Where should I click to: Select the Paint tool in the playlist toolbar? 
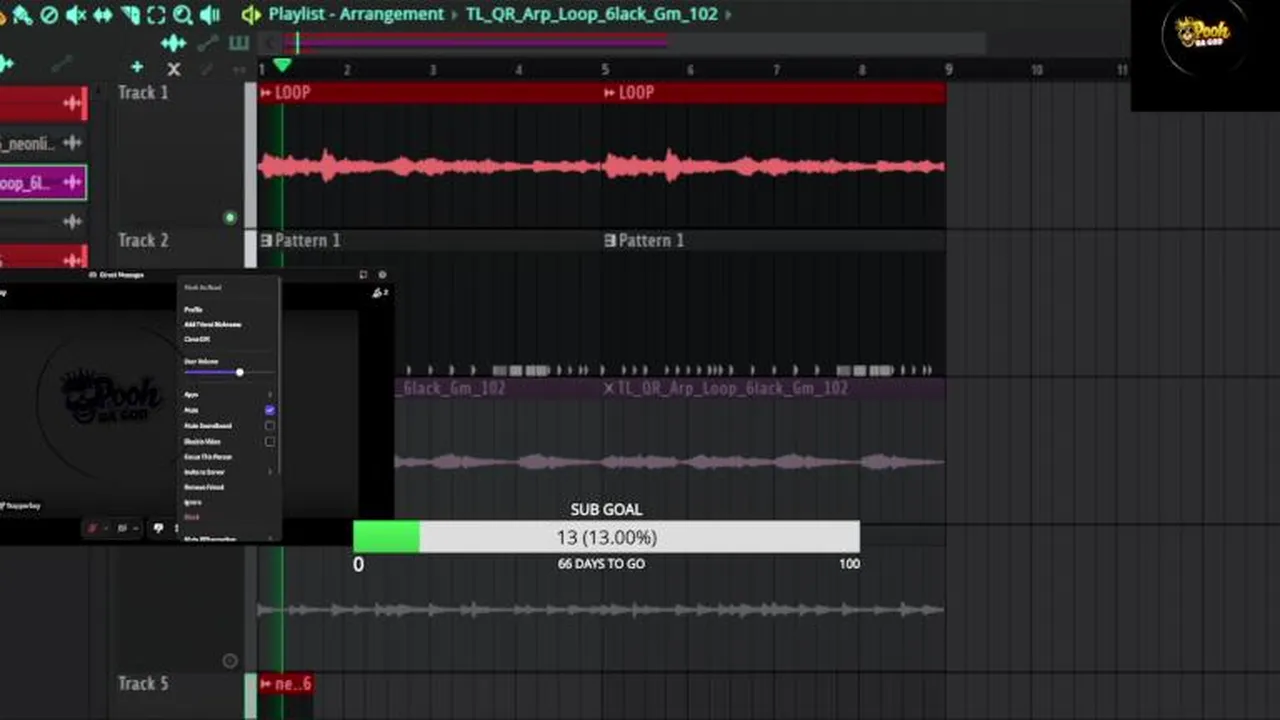[22, 14]
